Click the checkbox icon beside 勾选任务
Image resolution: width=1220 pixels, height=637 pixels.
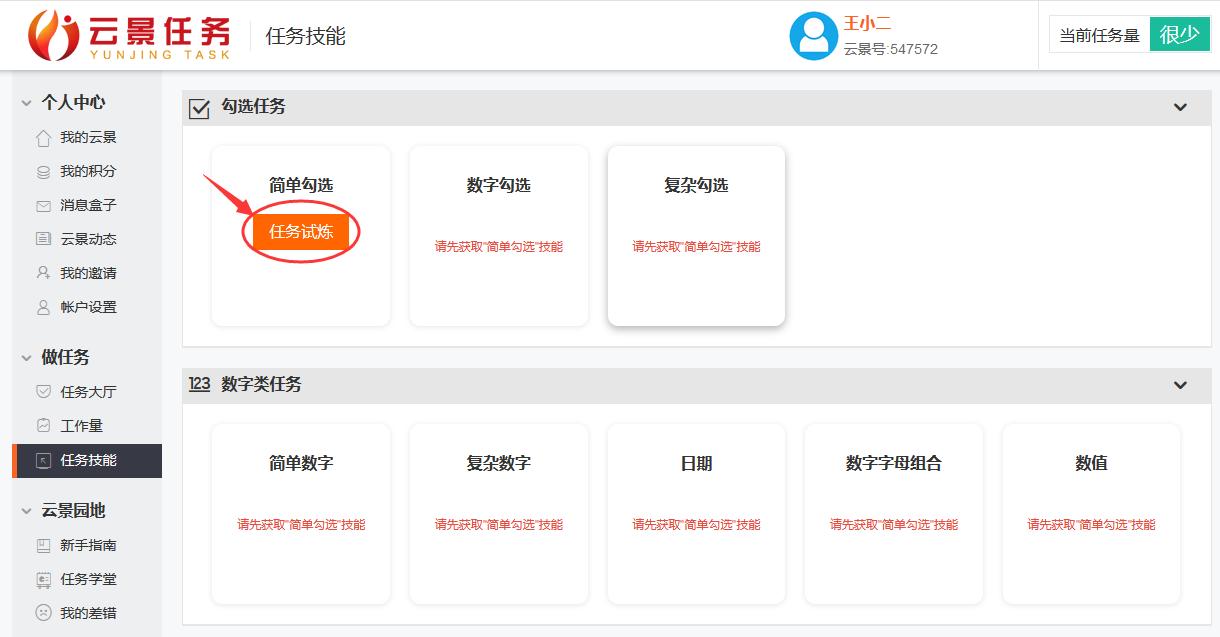coord(198,108)
